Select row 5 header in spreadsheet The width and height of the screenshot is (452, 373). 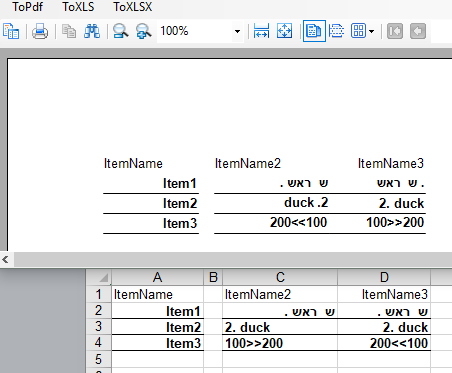click(99, 359)
